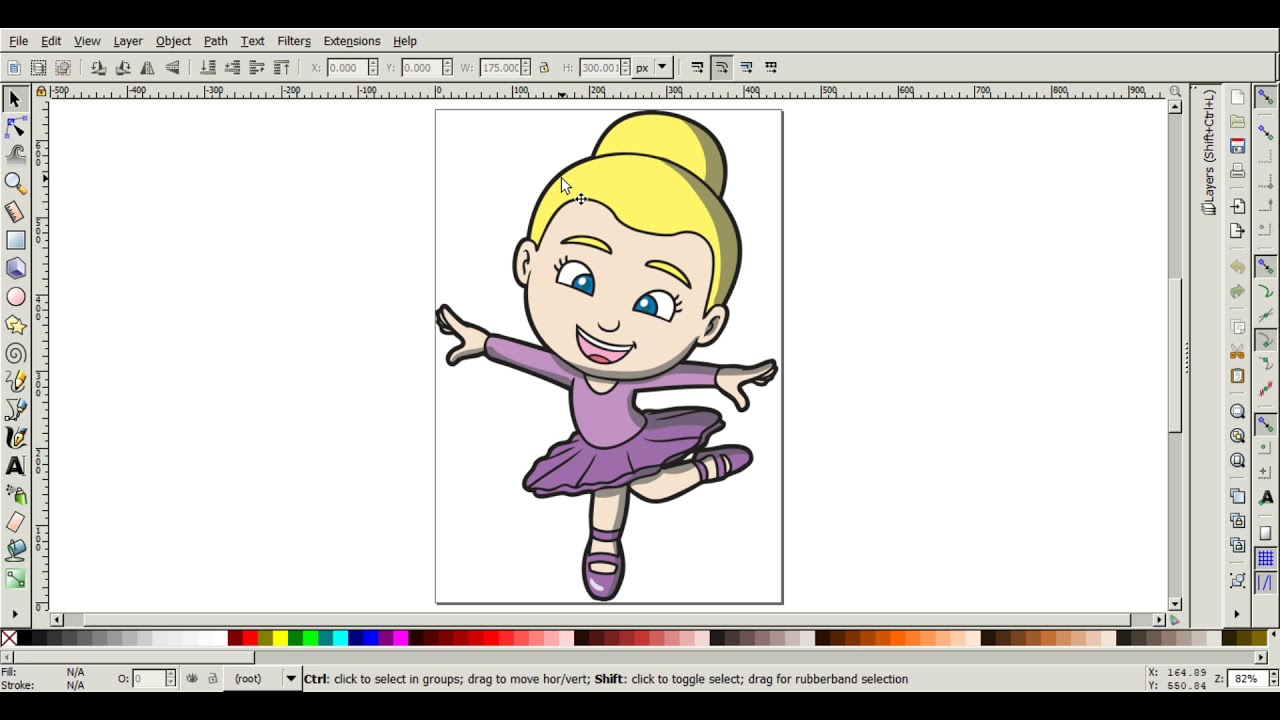Open the (root) layer dropdown
Screen dimensions: 1280x720
click(x=264, y=679)
